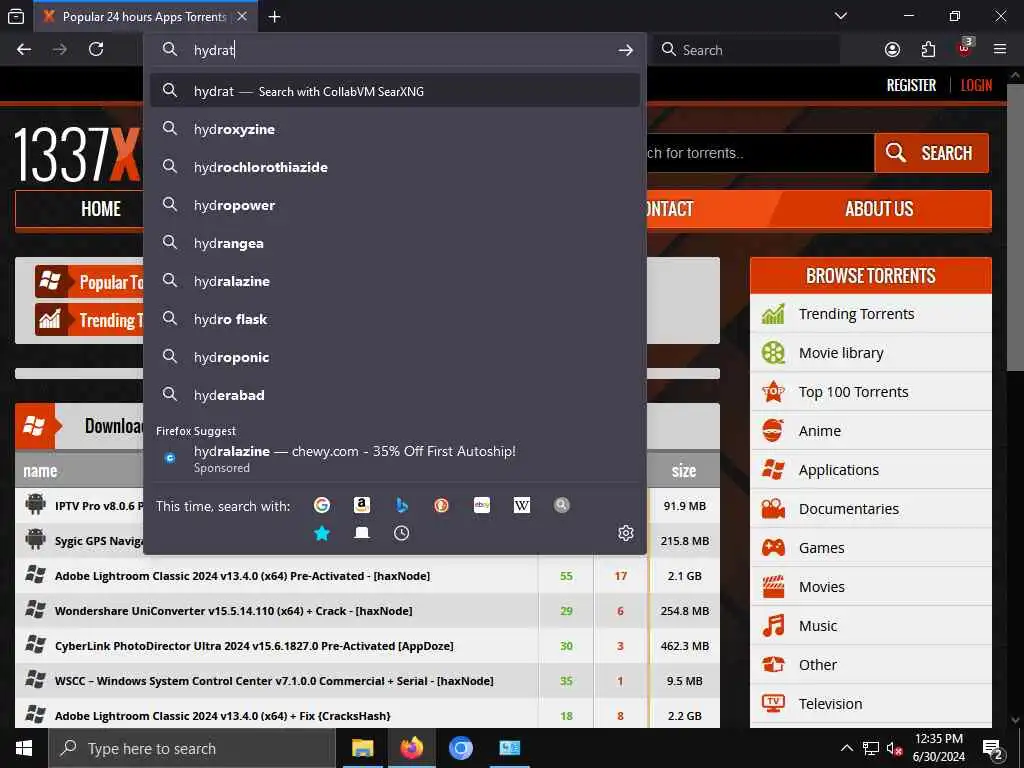The height and width of the screenshot is (768, 1024).
Task: Click the Music note icon
Action: point(773,626)
